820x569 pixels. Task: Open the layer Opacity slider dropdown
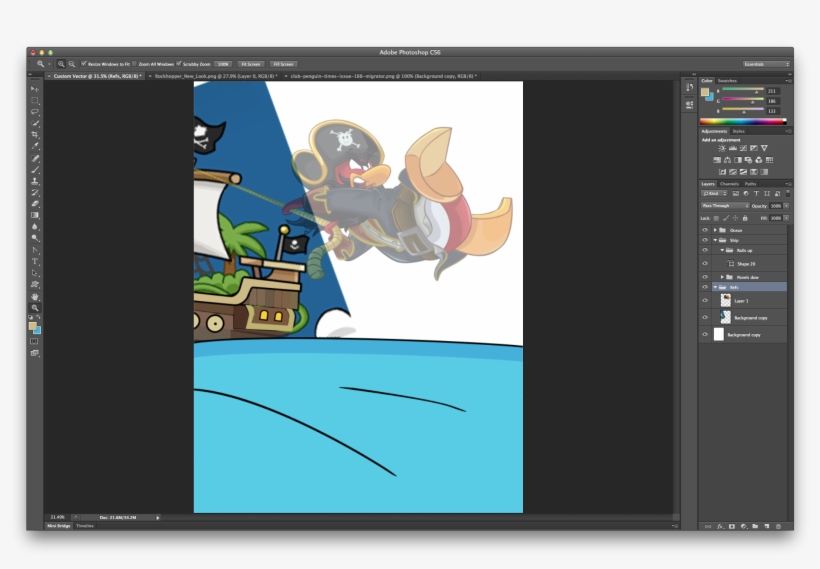coord(786,206)
